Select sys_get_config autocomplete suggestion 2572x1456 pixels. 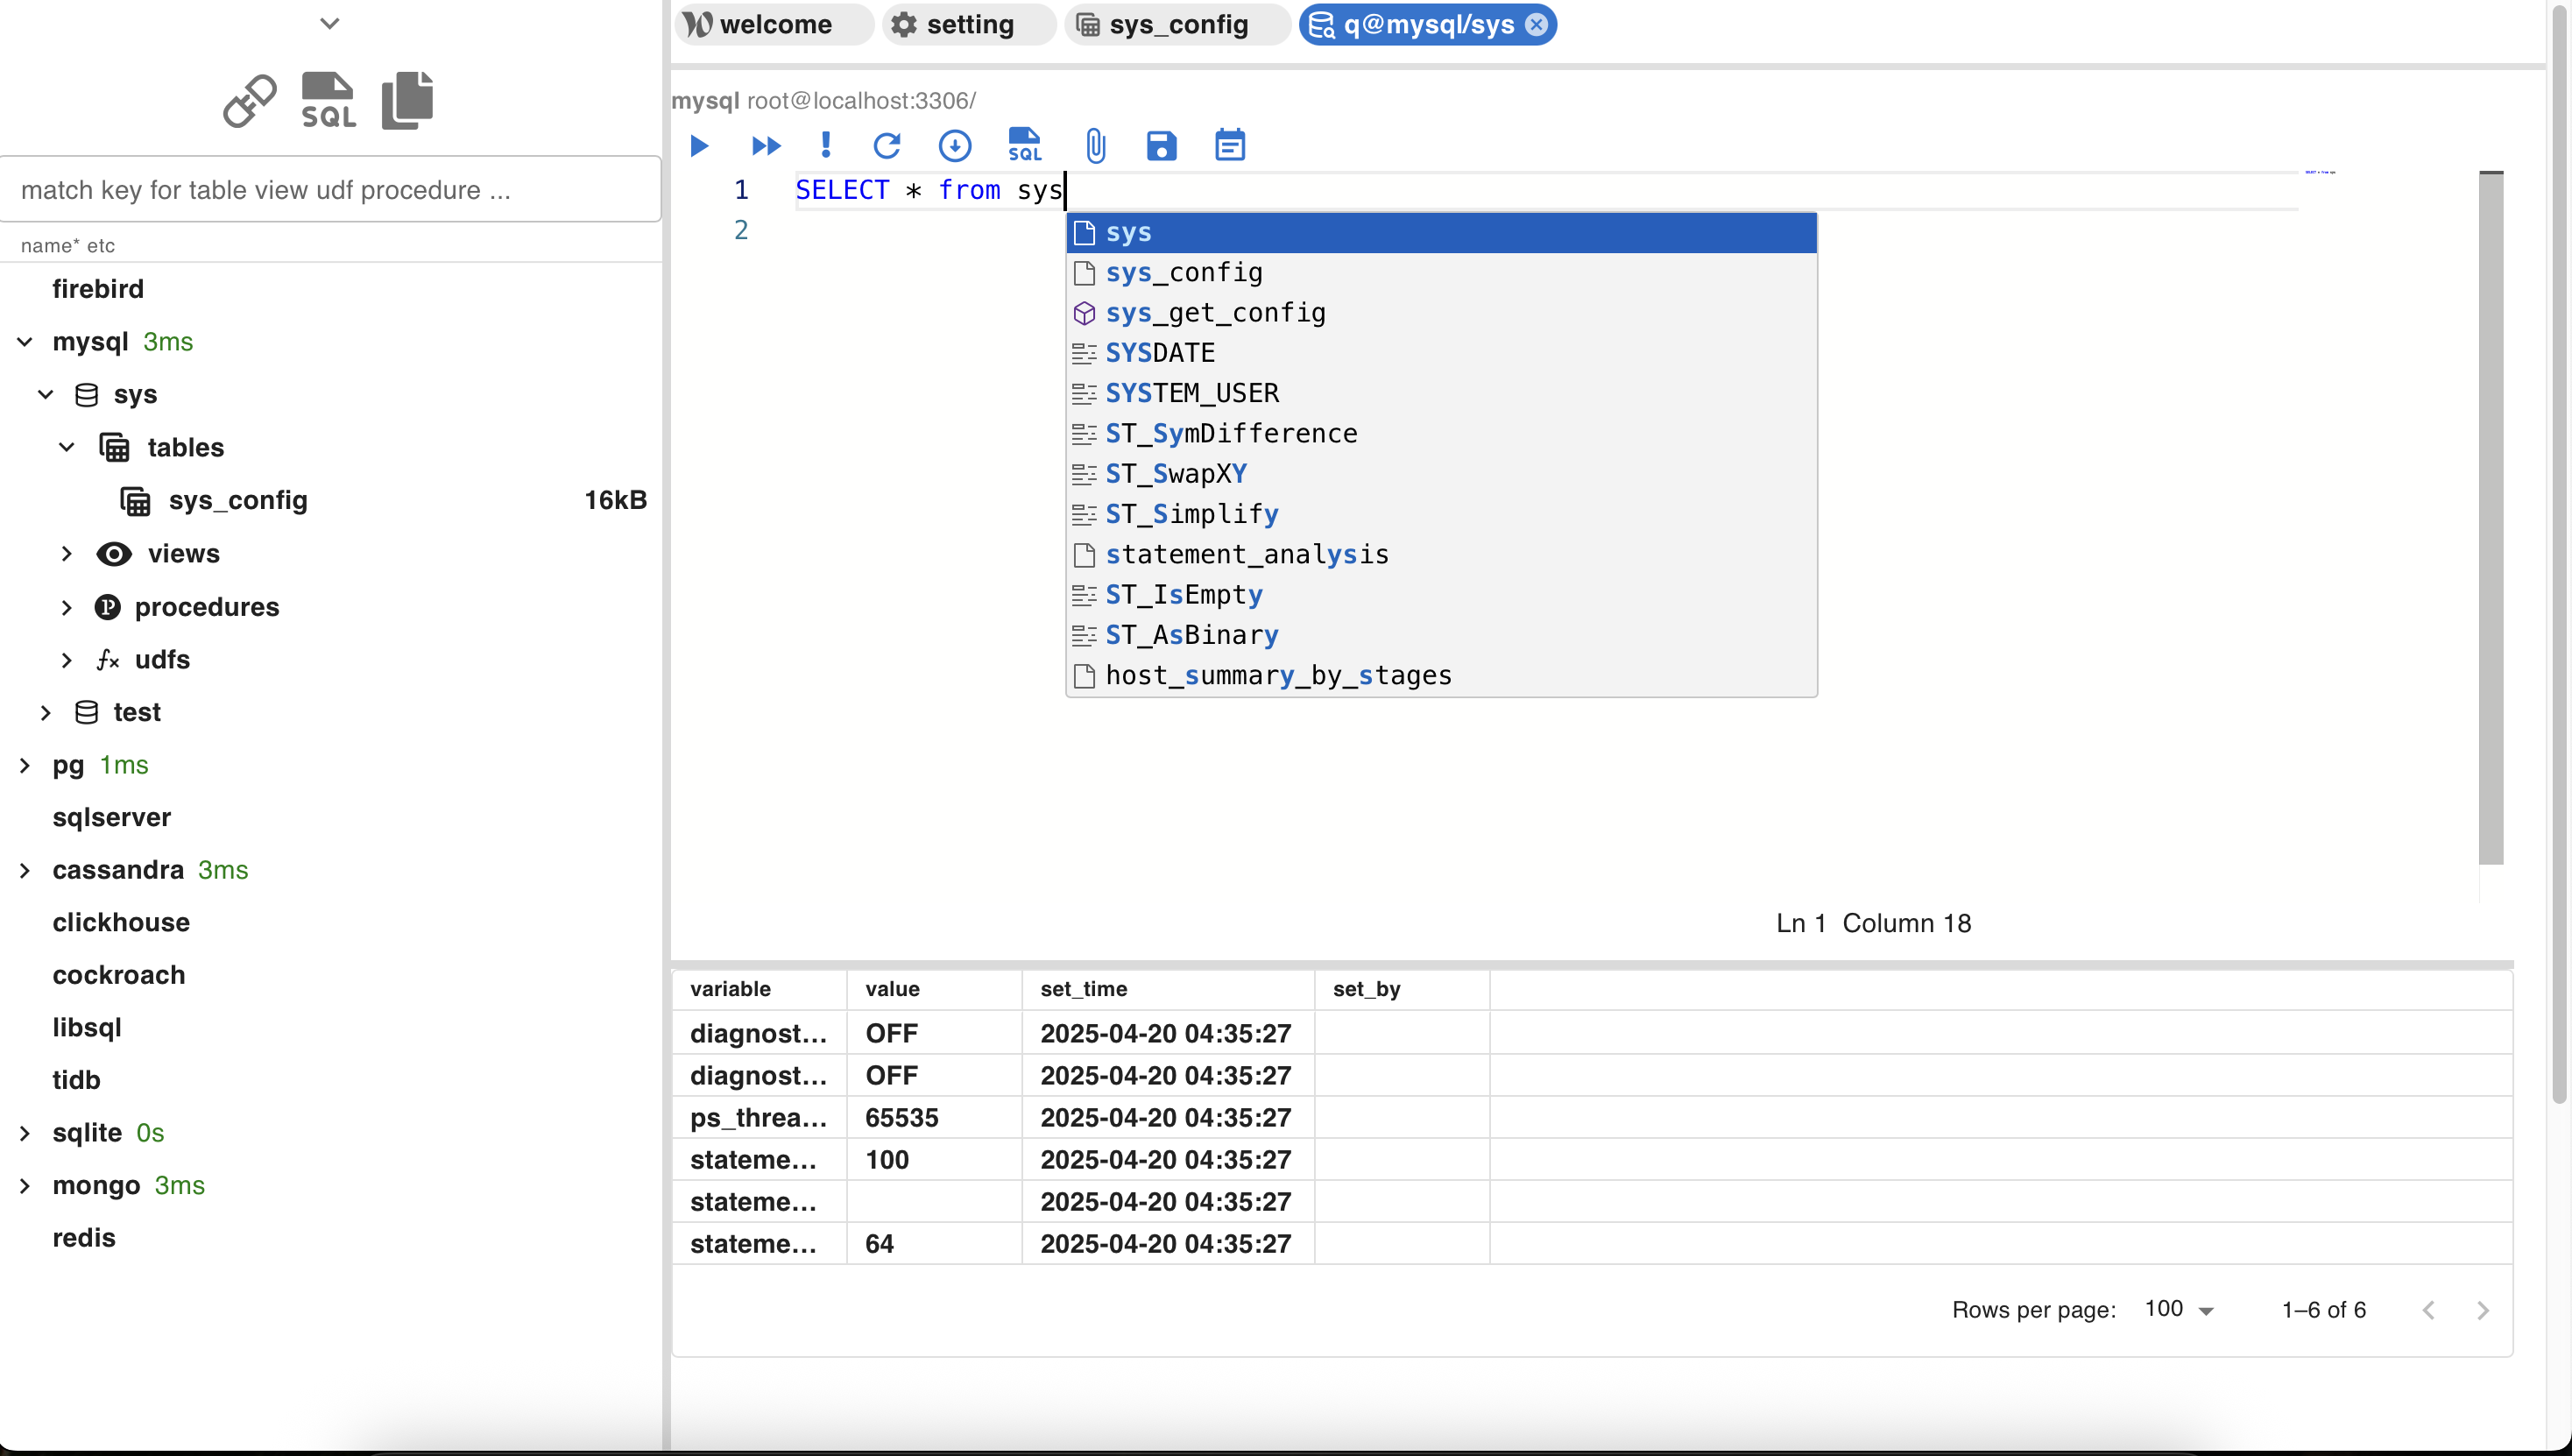[1215, 313]
